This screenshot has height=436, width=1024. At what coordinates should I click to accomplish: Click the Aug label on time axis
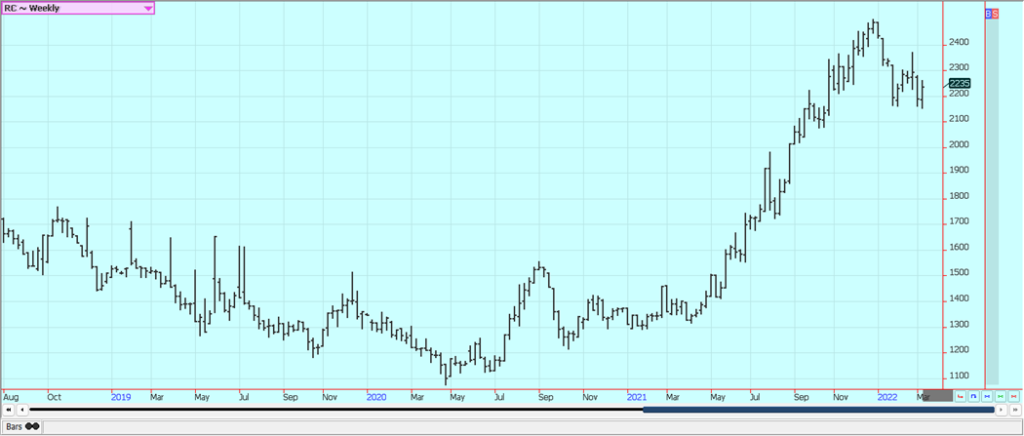11,397
